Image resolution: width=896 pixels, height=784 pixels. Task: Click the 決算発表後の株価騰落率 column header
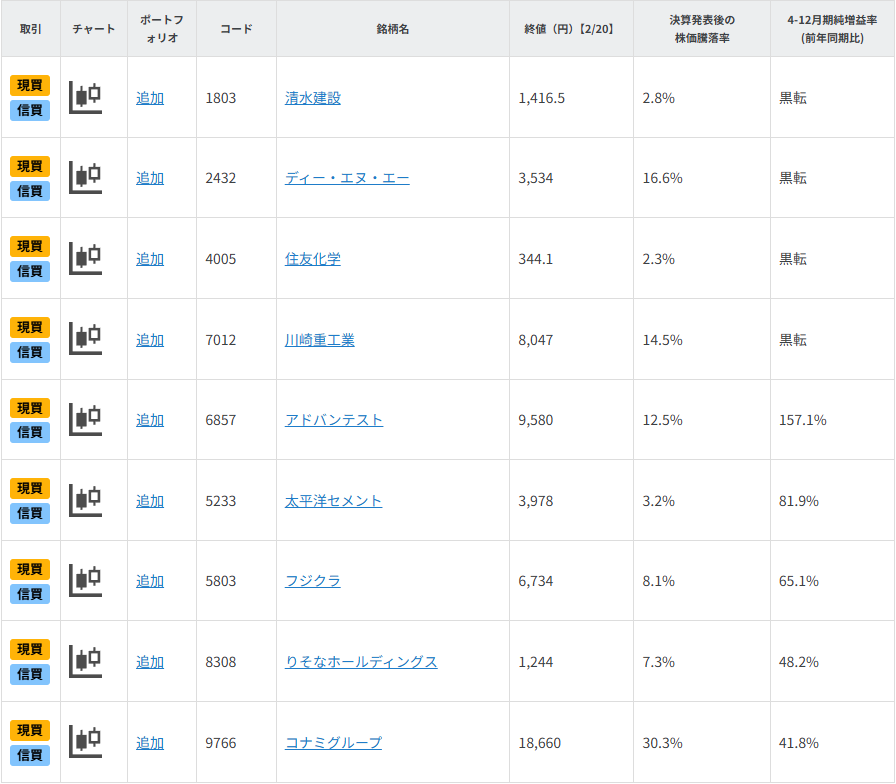(701, 29)
